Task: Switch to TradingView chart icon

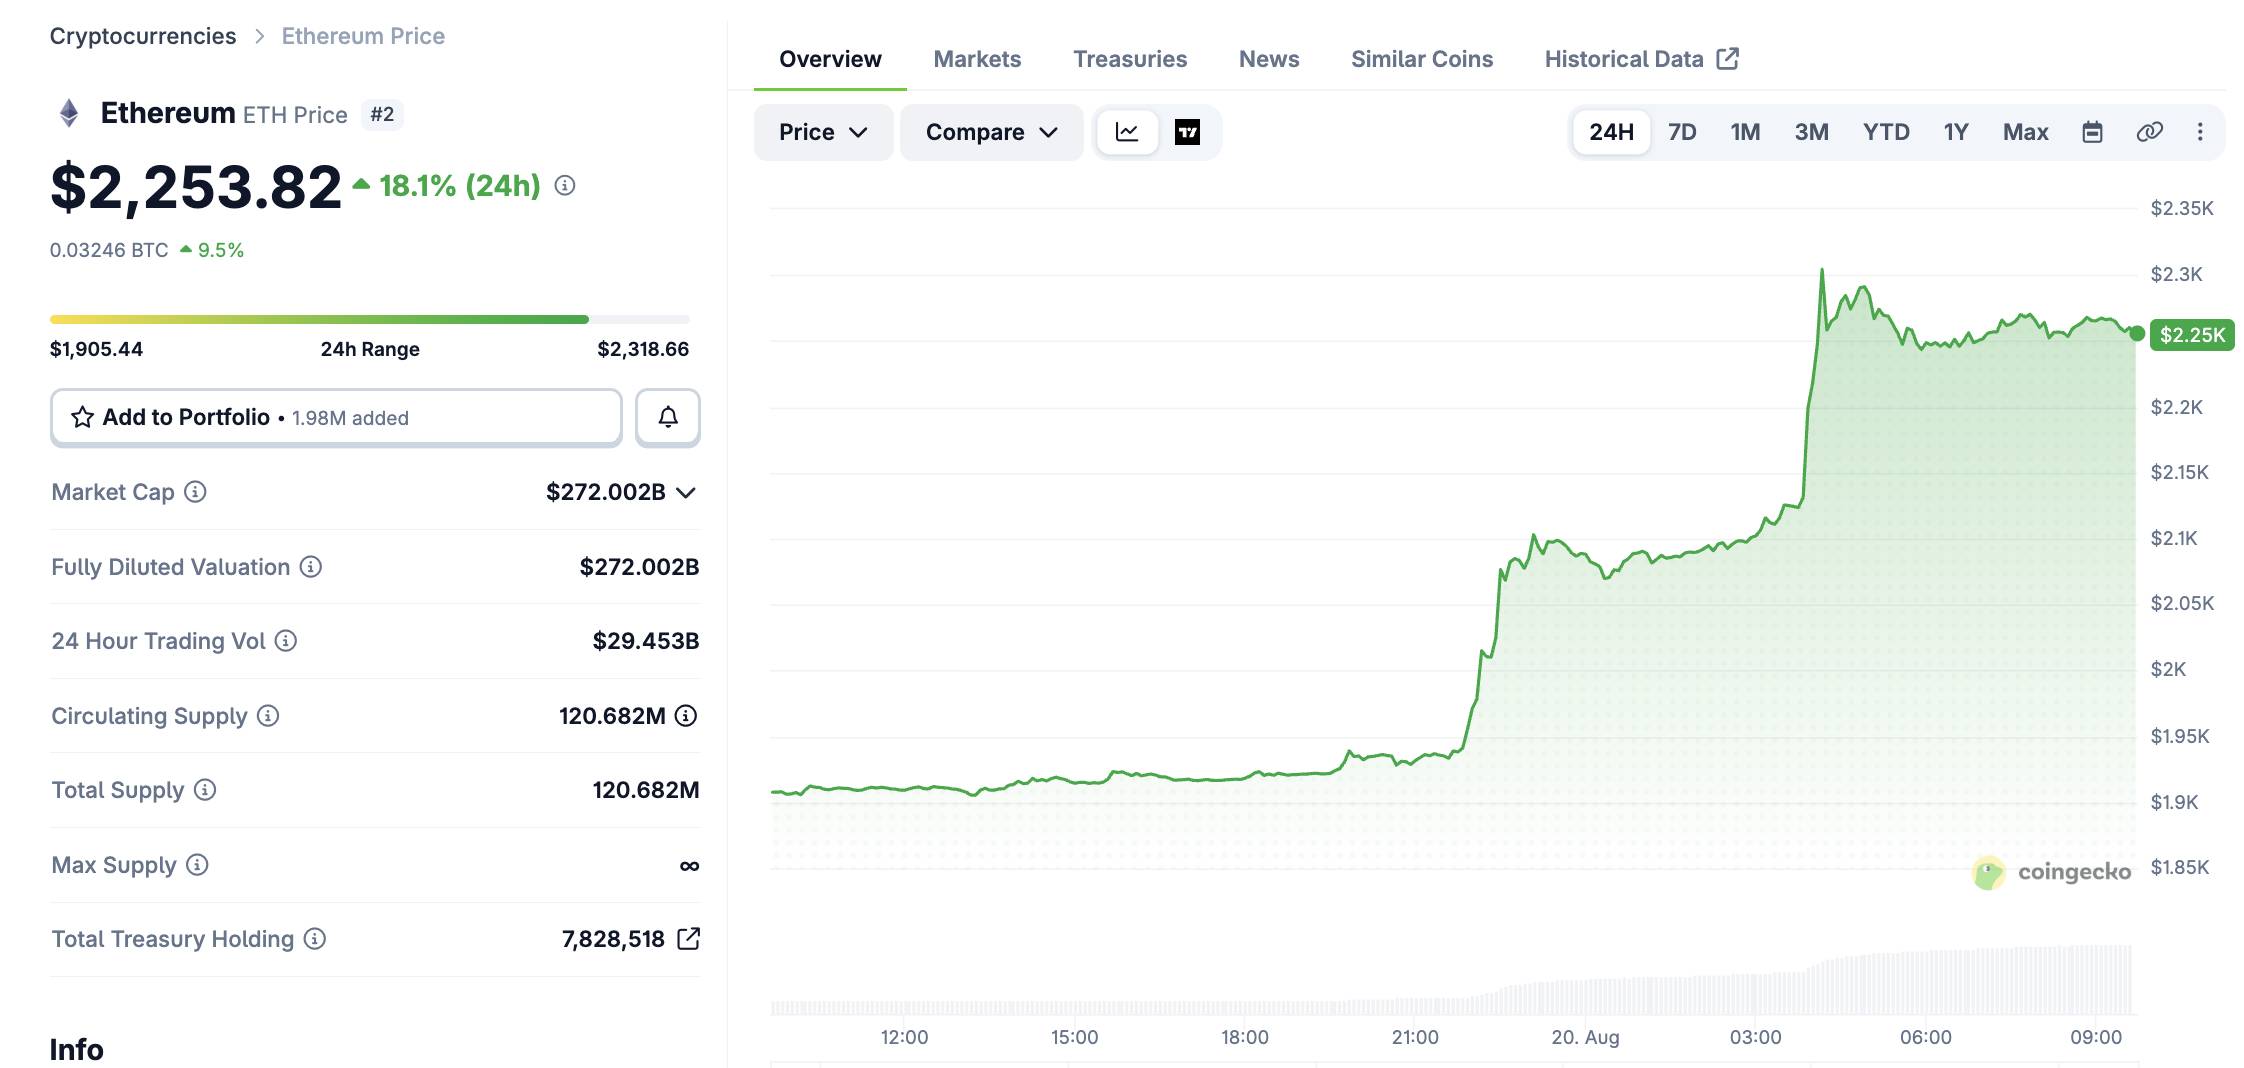Action: coord(1187,132)
